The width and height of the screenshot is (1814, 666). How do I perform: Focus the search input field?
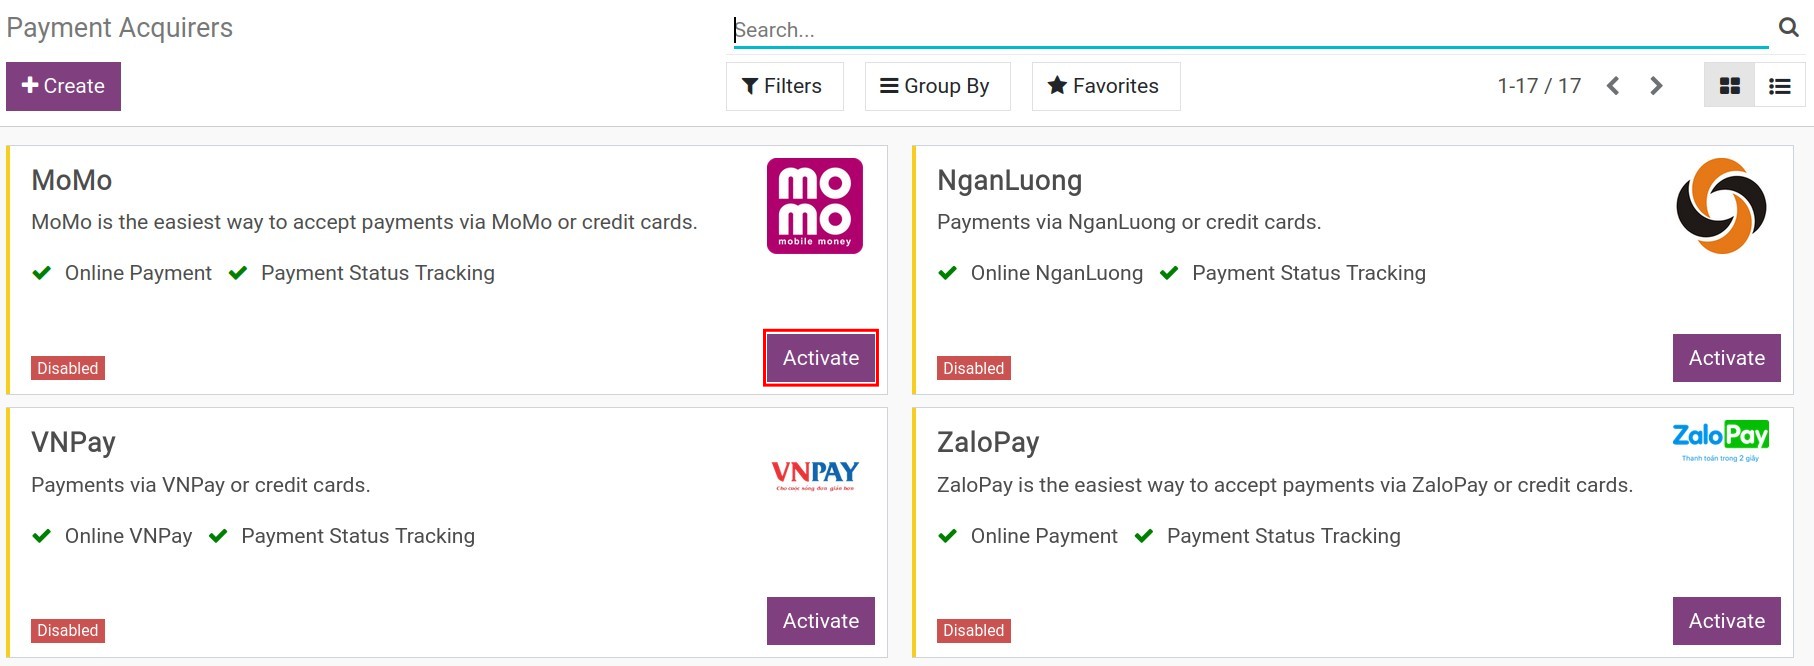(1250, 30)
